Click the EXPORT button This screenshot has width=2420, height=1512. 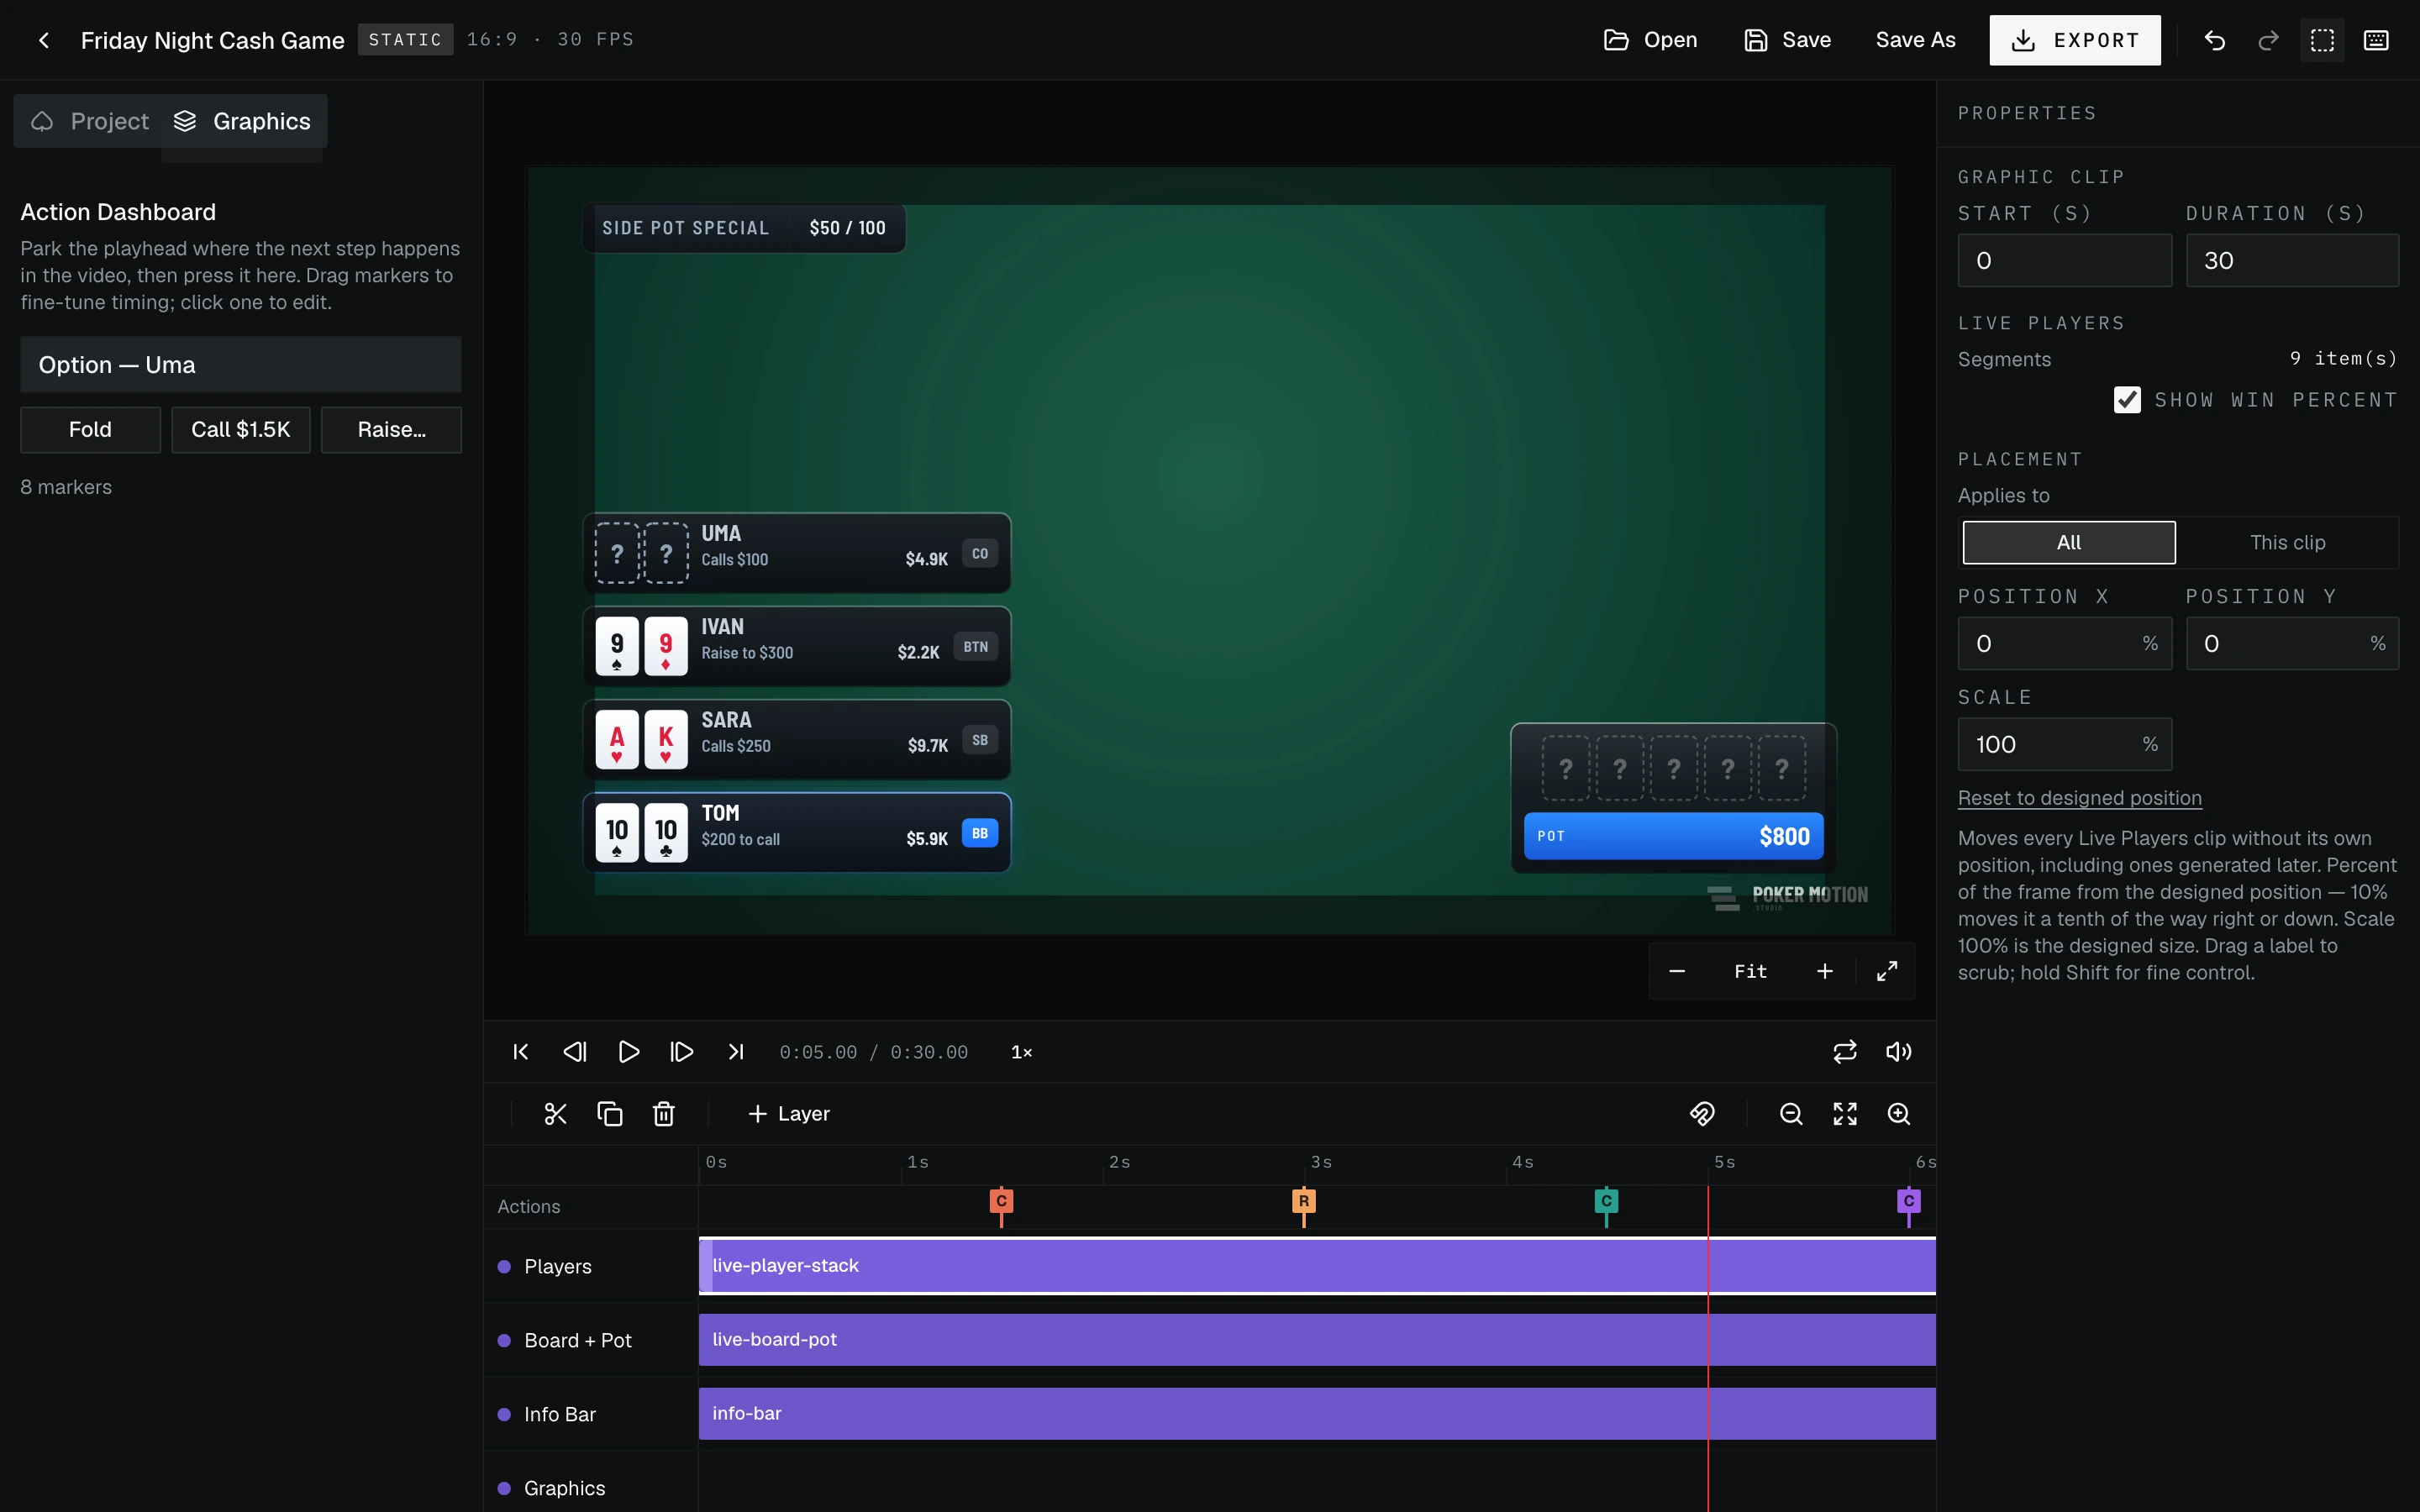(x=2075, y=40)
